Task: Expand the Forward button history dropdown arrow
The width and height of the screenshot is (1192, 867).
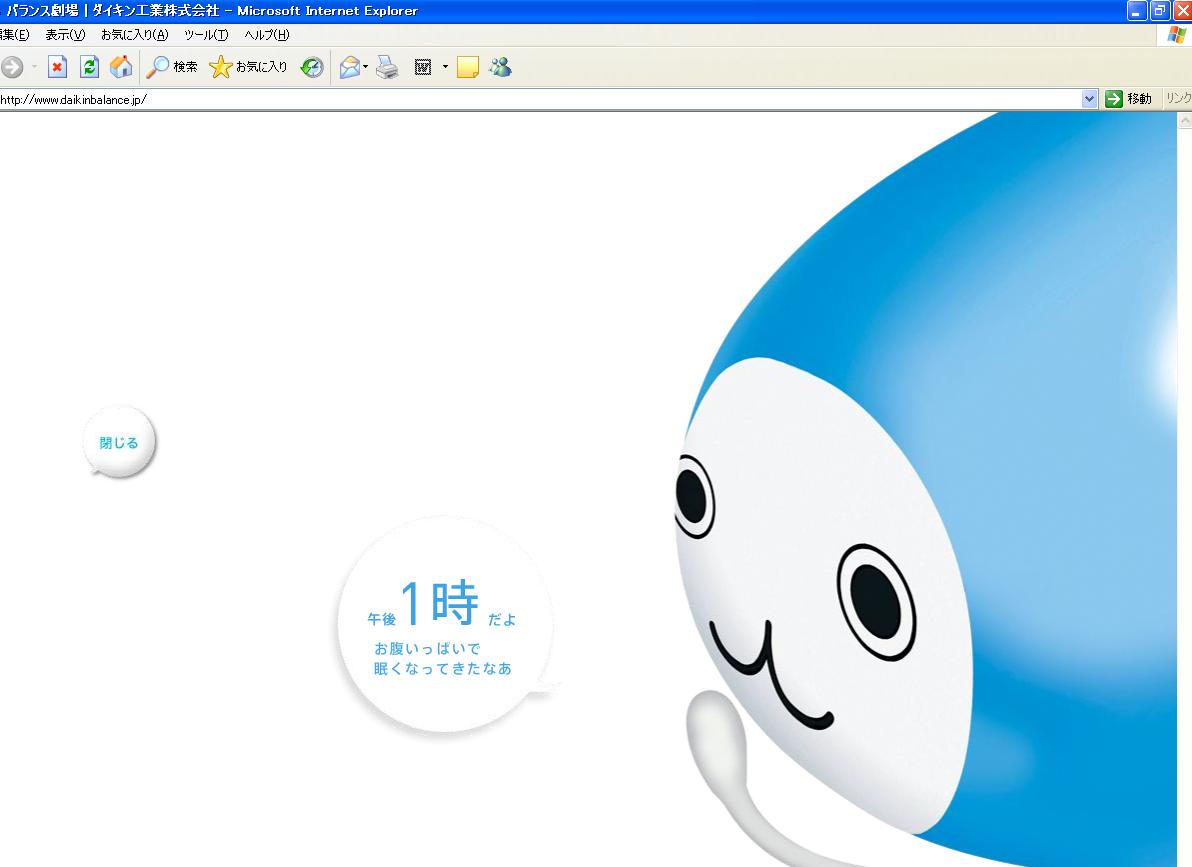Action: 34,67
